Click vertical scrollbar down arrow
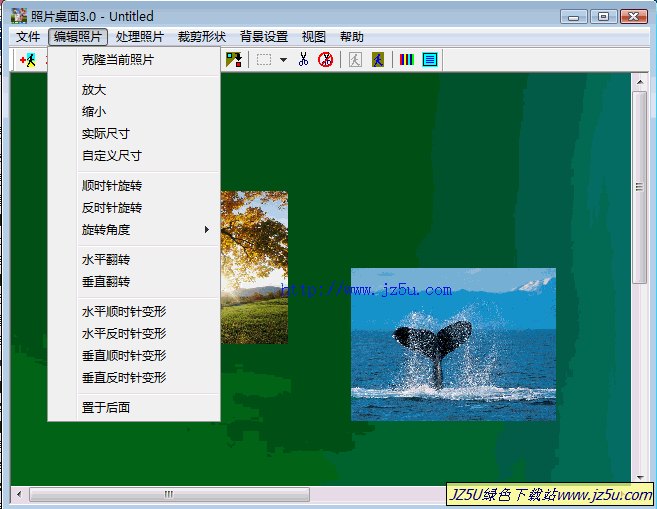This screenshot has width=657, height=509. tap(640, 478)
